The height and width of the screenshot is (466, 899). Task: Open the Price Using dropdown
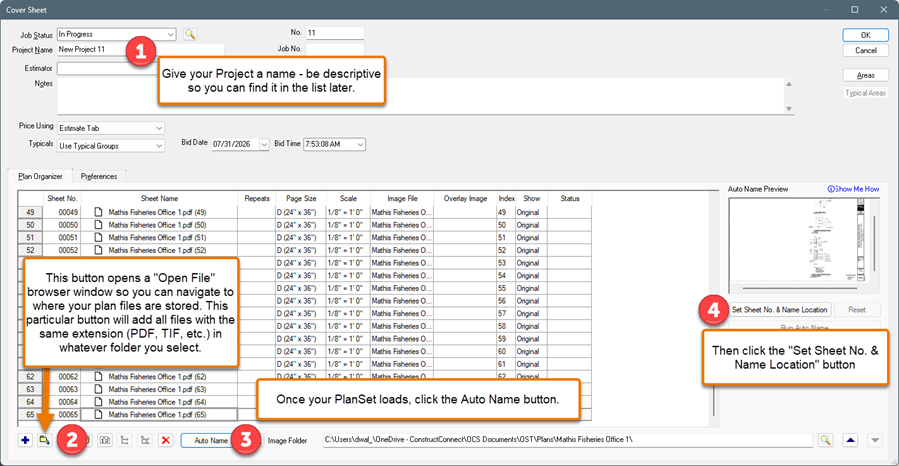click(x=159, y=128)
